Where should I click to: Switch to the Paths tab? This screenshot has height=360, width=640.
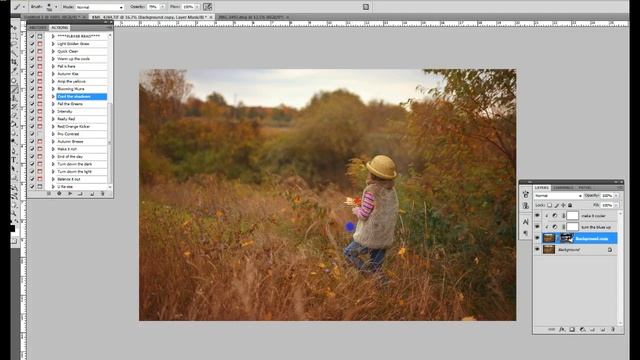tap(584, 187)
